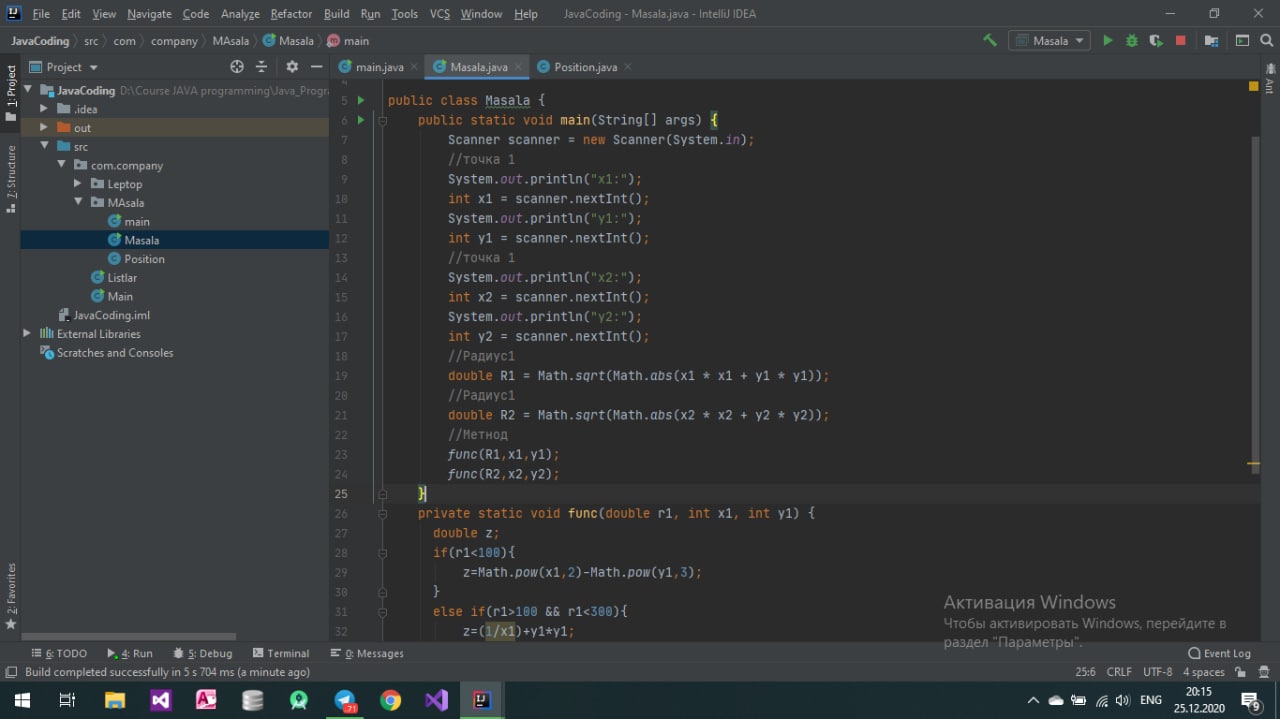Toggle the 1: Project tool window stripe
Screen dimensions: 1280x719
tap(11, 90)
